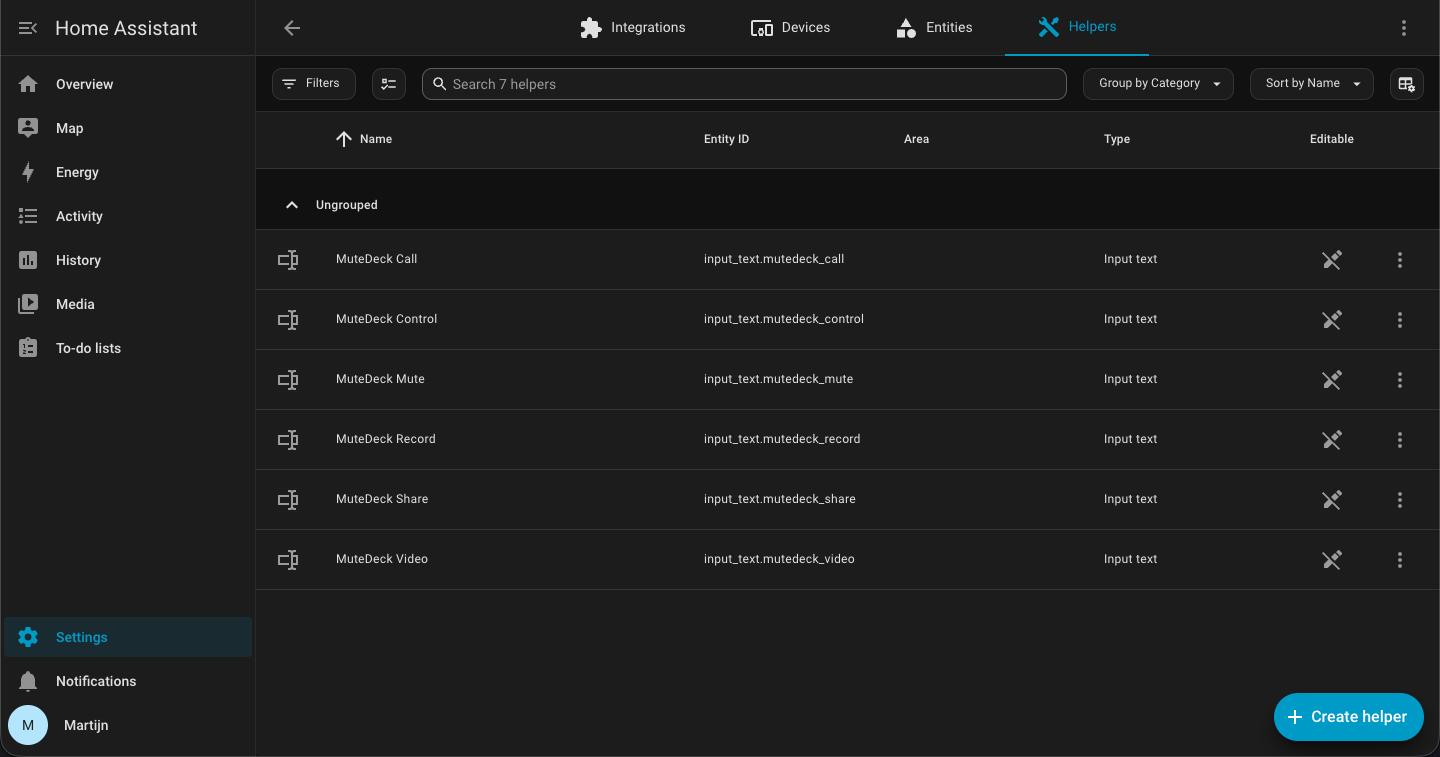Open Notifications in the sidebar
1440x757 pixels.
click(128, 681)
